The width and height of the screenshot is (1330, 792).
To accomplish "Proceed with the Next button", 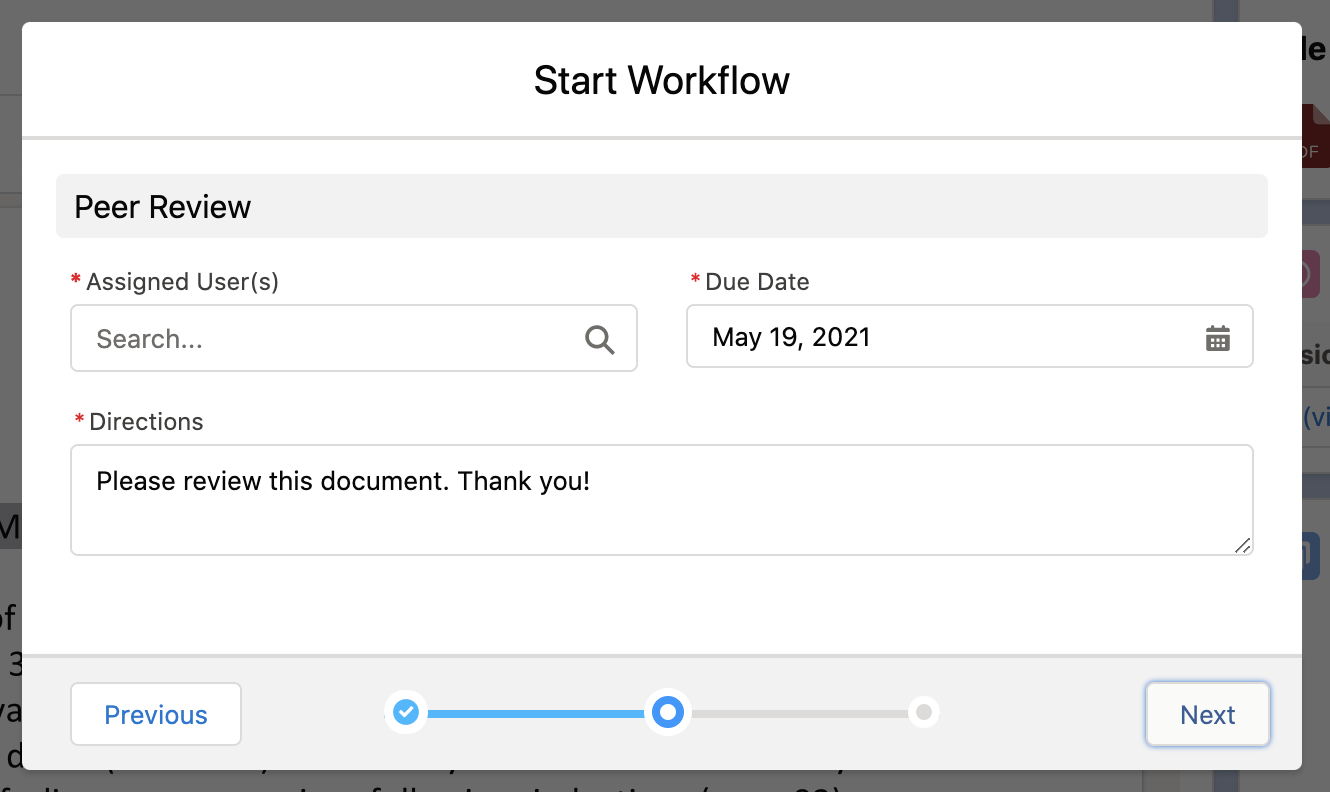I will (1207, 715).
